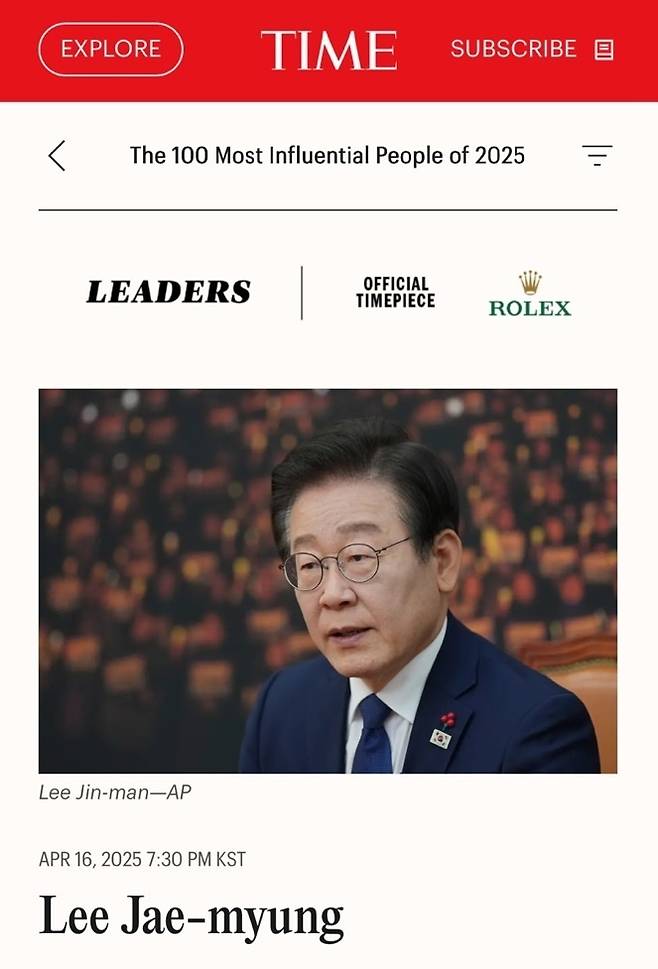Screen dimensions: 658x969
Task: Click the Lee Jae-myung headline
Action: tap(191, 917)
